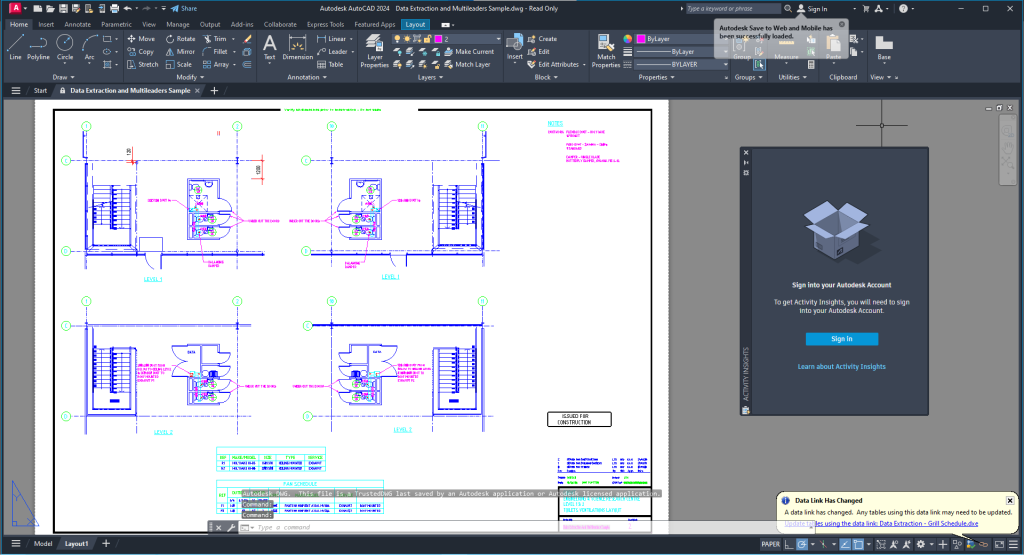
Task: Expand the Modify panel
Action: tap(190, 77)
